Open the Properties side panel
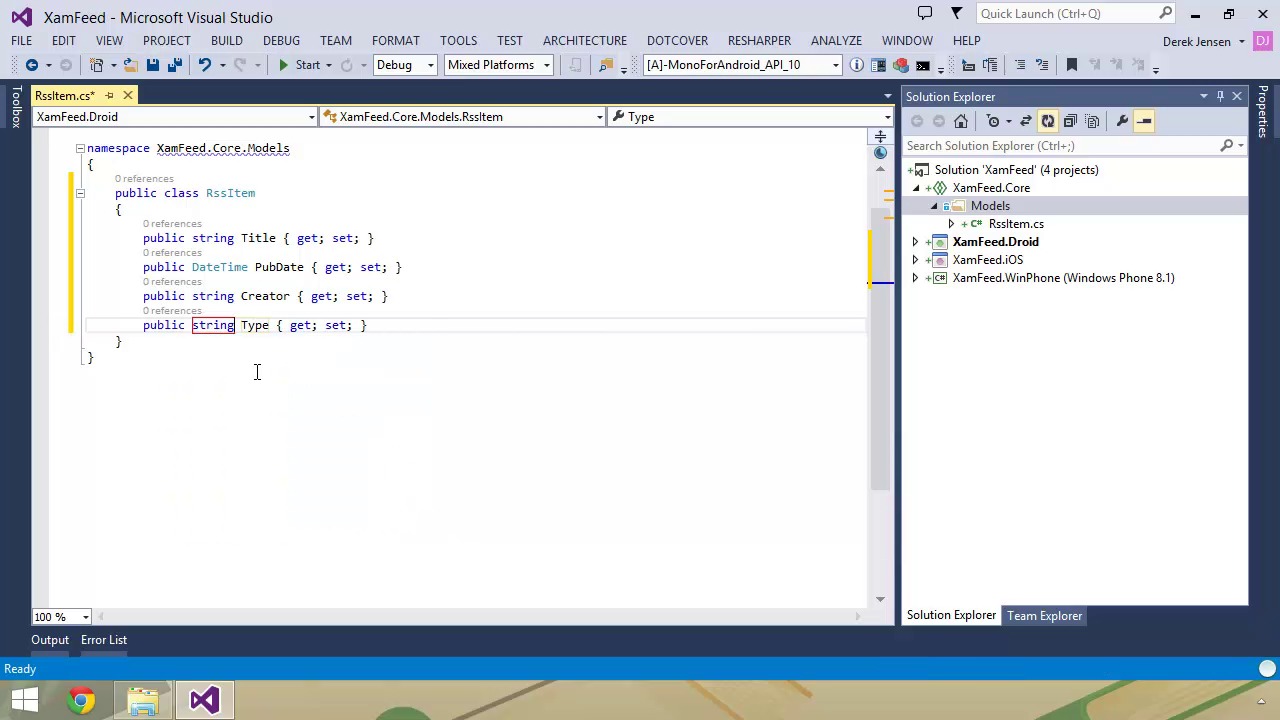 [x=1263, y=112]
